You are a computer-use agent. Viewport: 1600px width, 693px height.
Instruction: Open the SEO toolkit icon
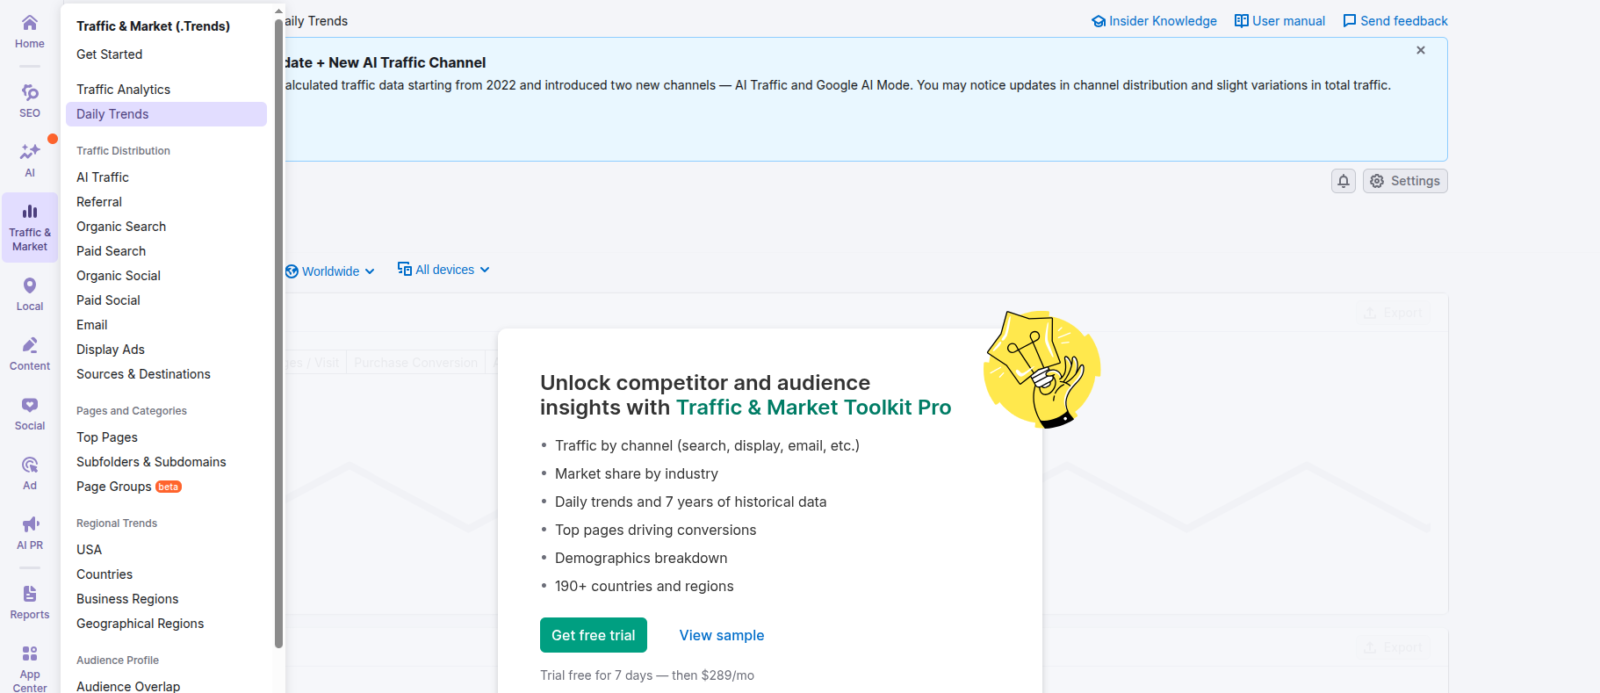click(30, 94)
